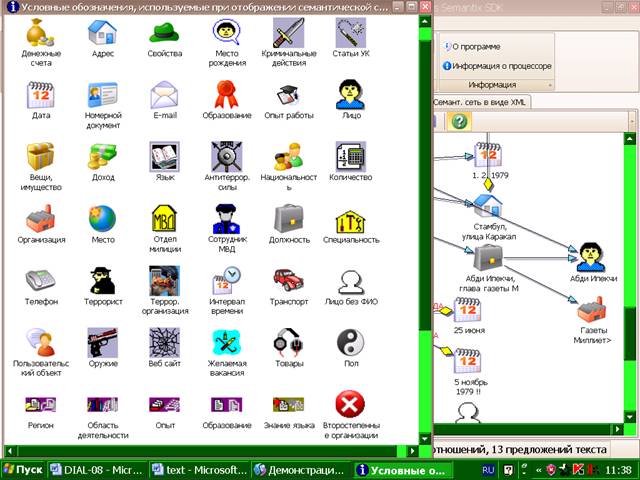The width and height of the screenshot is (640, 480).
Task: Select the Адрес house icon in legend
Action: (102, 32)
